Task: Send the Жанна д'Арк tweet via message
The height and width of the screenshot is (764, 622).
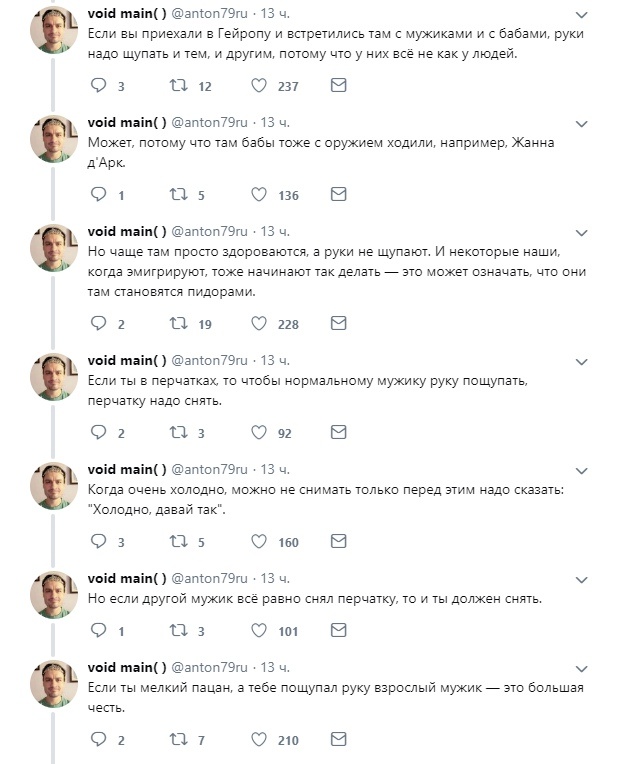Action: 339,194
